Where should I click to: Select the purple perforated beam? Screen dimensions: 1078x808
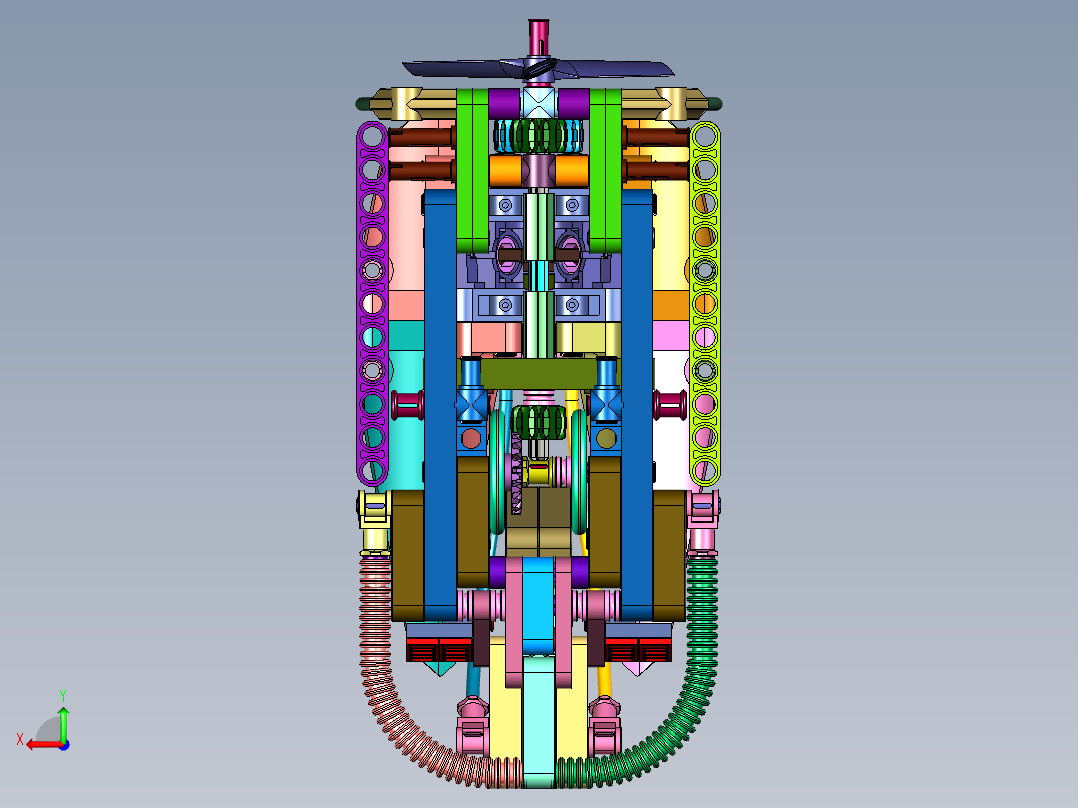373,304
